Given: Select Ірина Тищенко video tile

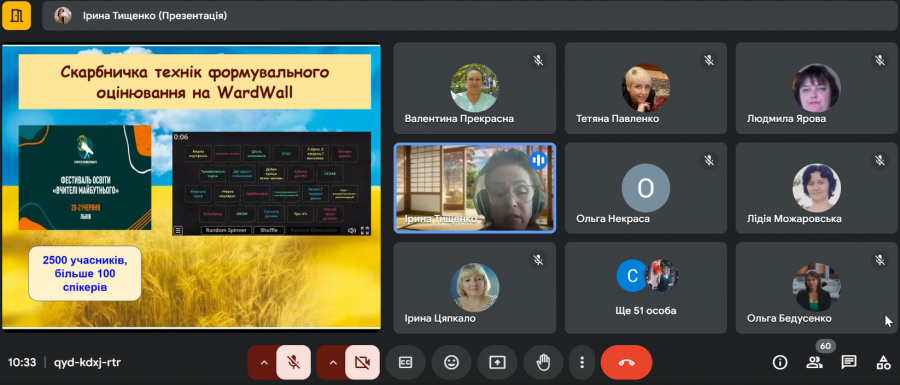Looking at the screenshot, I should [475, 188].
